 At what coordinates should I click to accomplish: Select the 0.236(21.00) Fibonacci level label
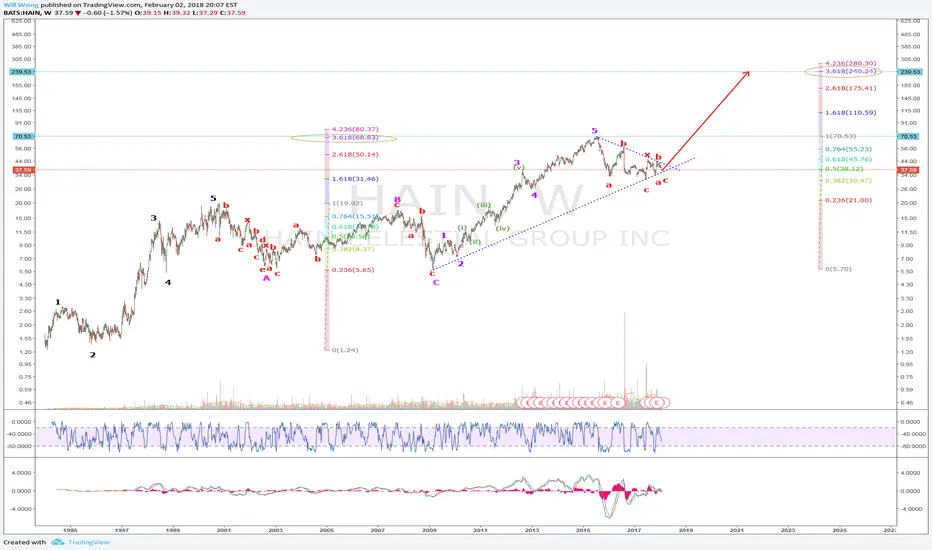(848, 200)
